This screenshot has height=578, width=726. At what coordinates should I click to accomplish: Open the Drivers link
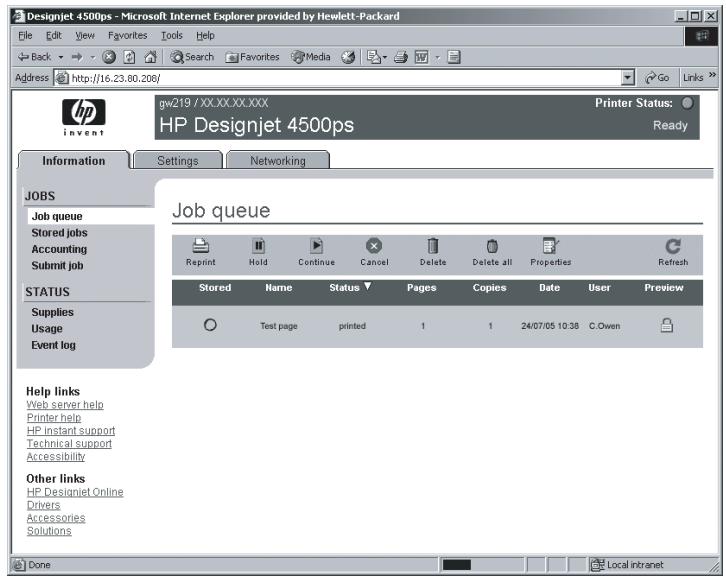tap(44, 505)
